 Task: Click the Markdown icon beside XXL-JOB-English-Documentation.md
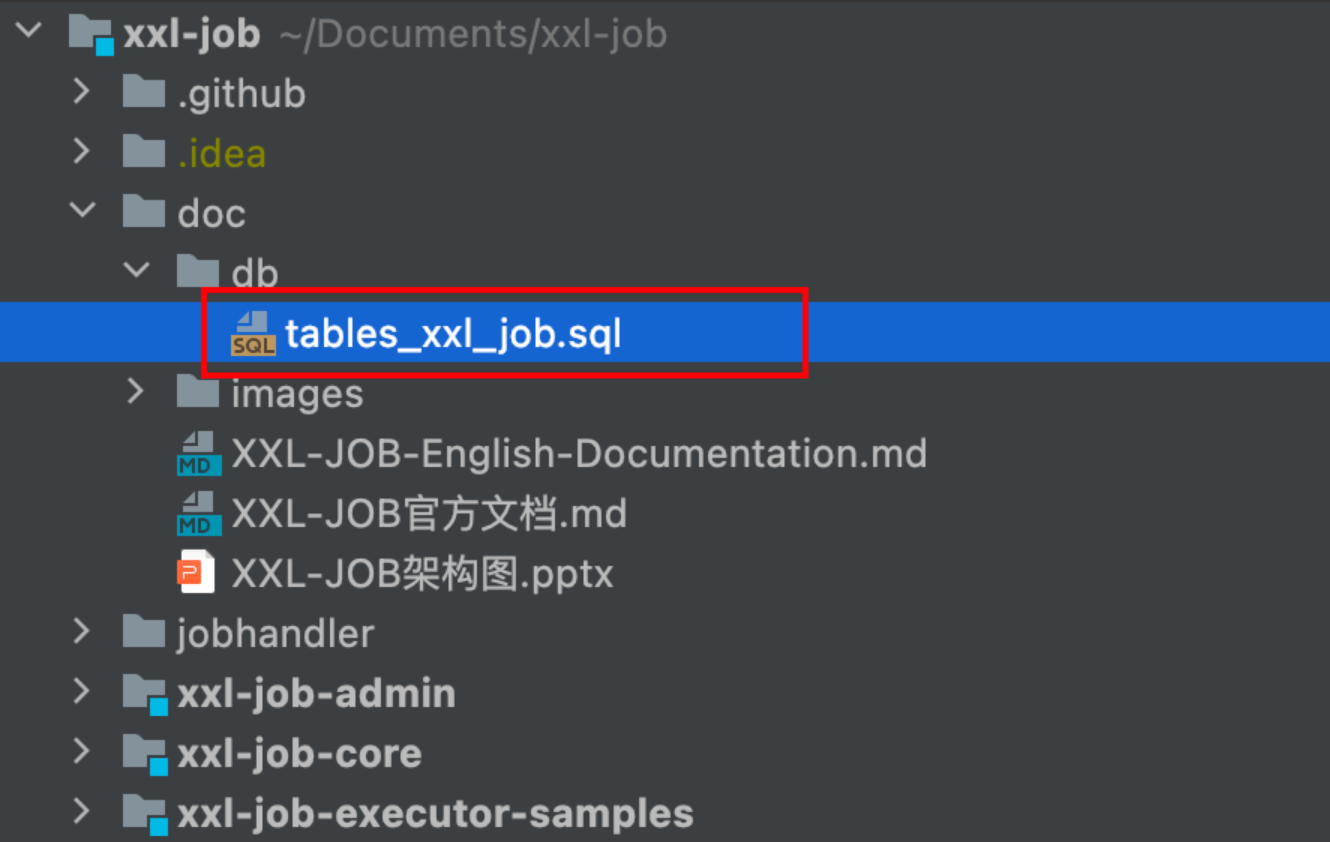point(199,454)
